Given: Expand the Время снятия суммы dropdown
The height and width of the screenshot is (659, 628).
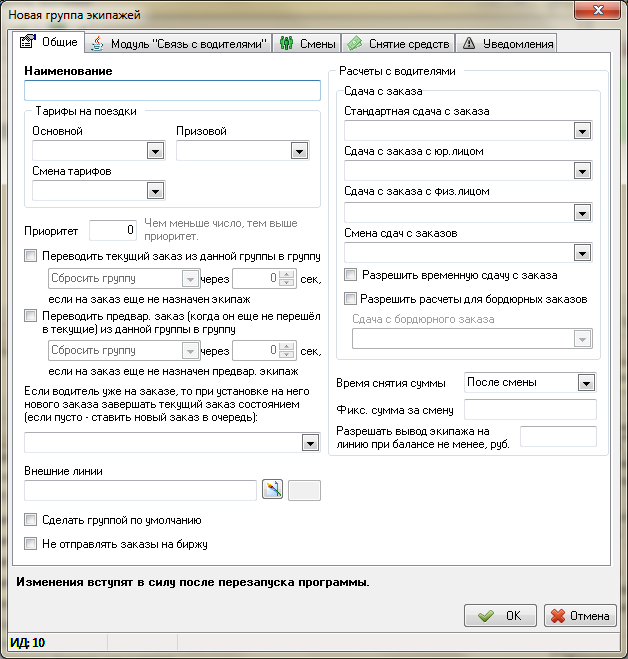Looking at the screenshot, I should click(585, 382).
